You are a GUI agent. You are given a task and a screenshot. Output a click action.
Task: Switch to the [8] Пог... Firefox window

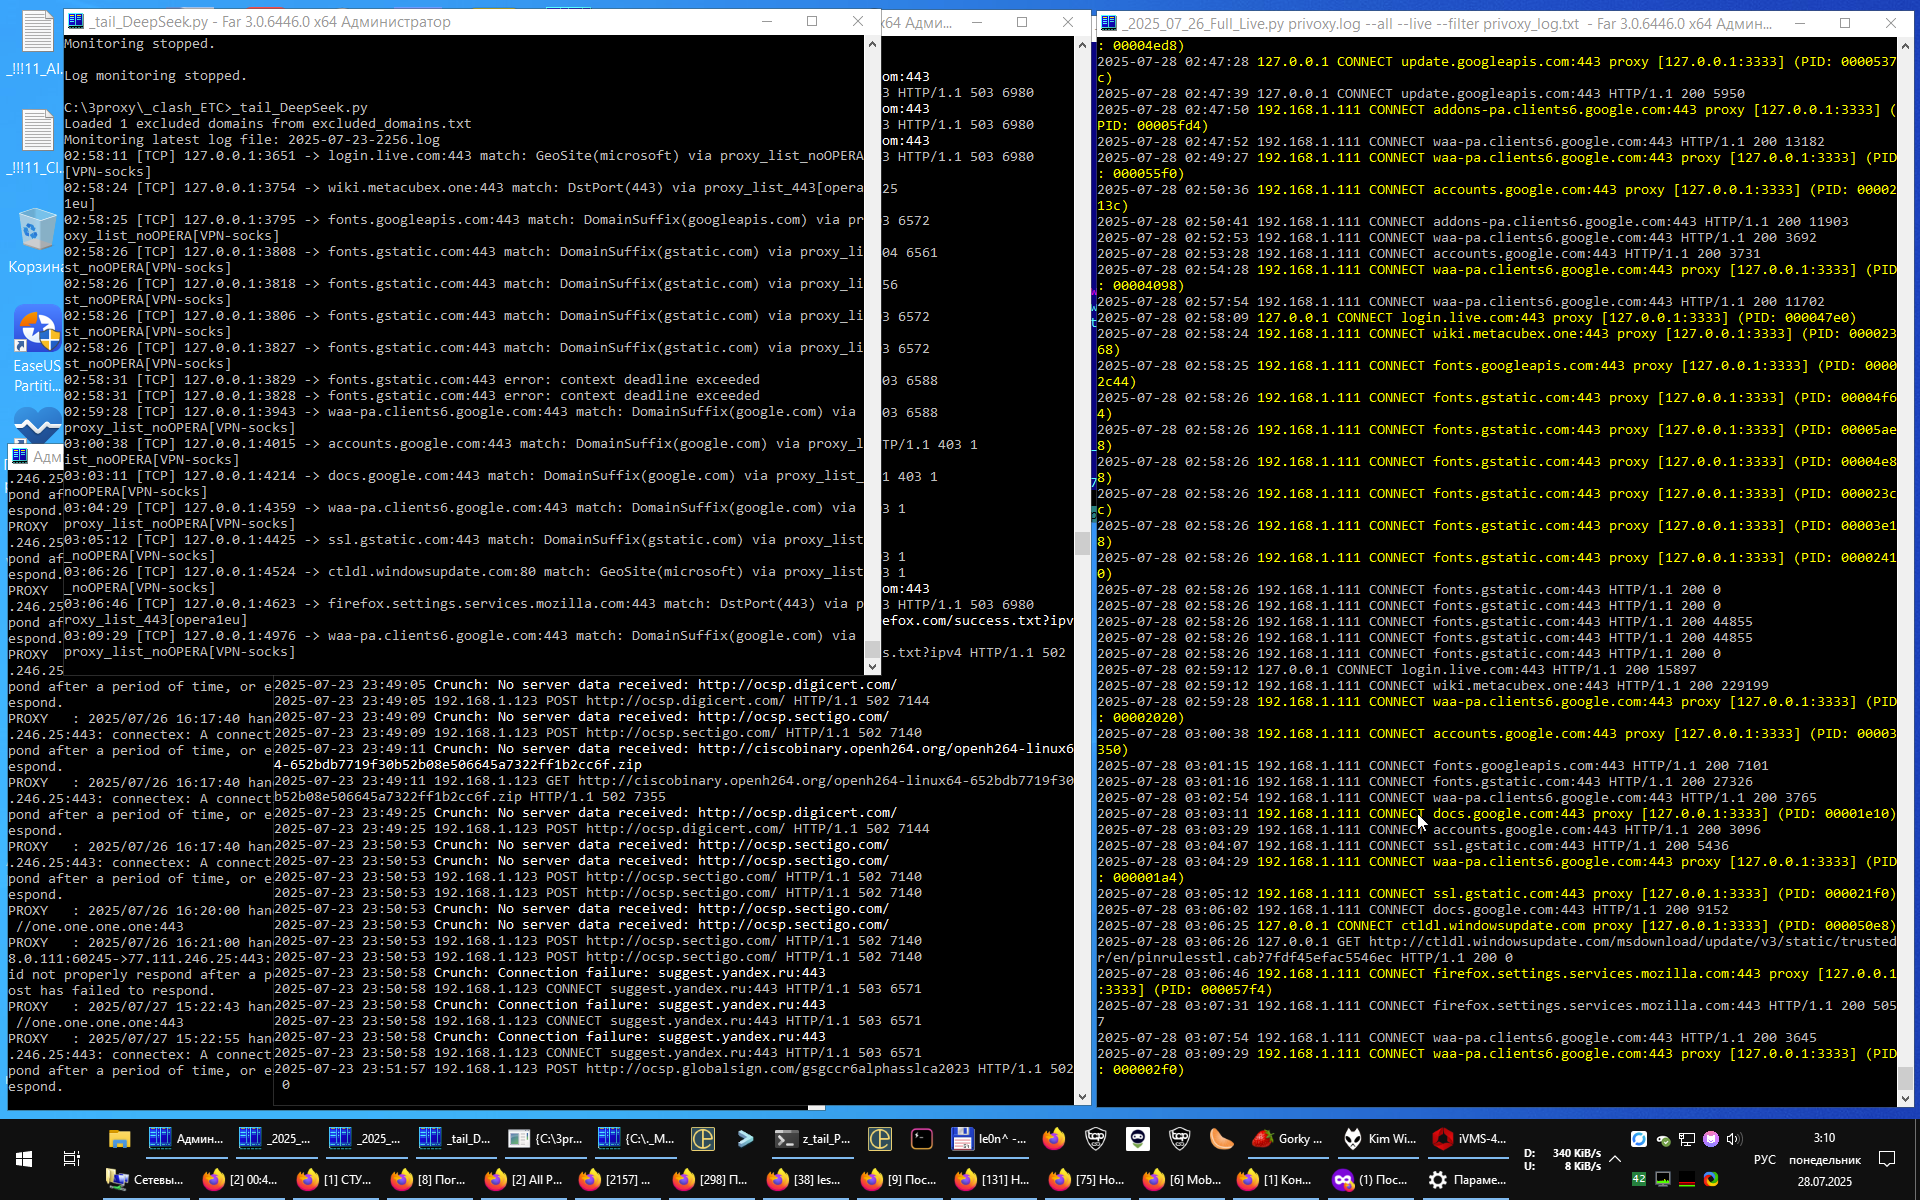(428, 1180)
